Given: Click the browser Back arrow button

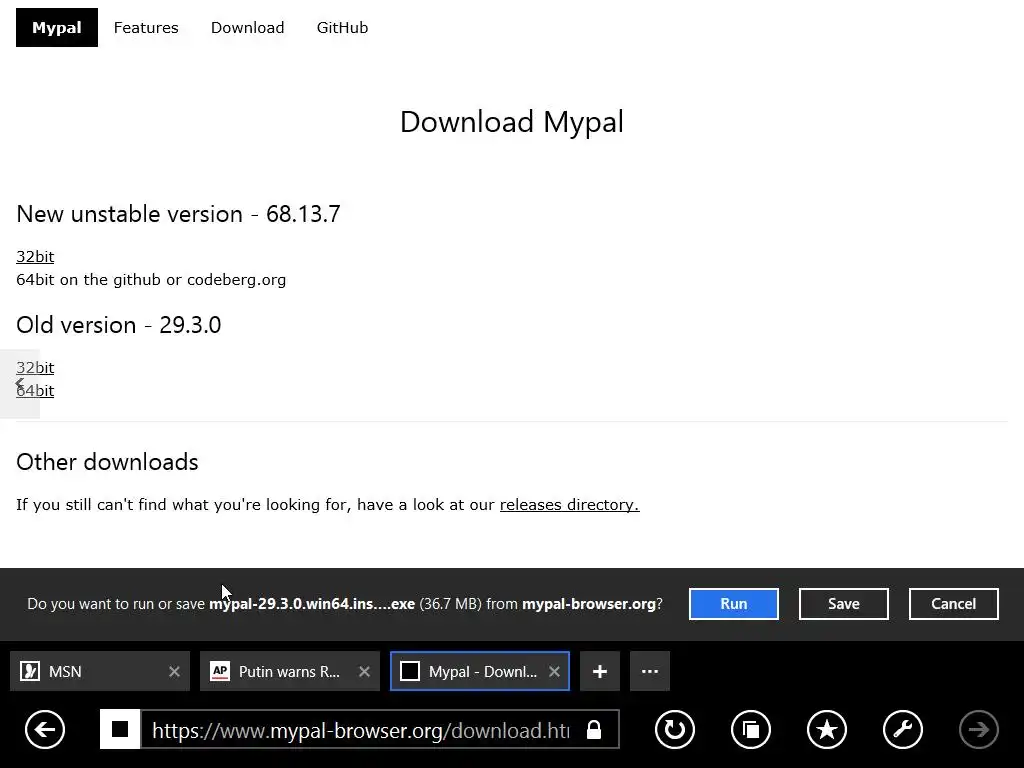Looking at the screenshot, I should (x=45, y=729).
